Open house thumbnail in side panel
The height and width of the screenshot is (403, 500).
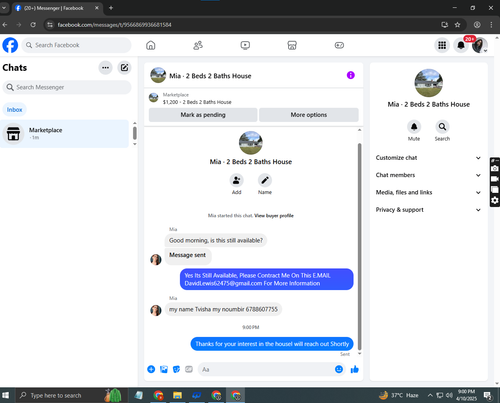click(x=429, y=83)
